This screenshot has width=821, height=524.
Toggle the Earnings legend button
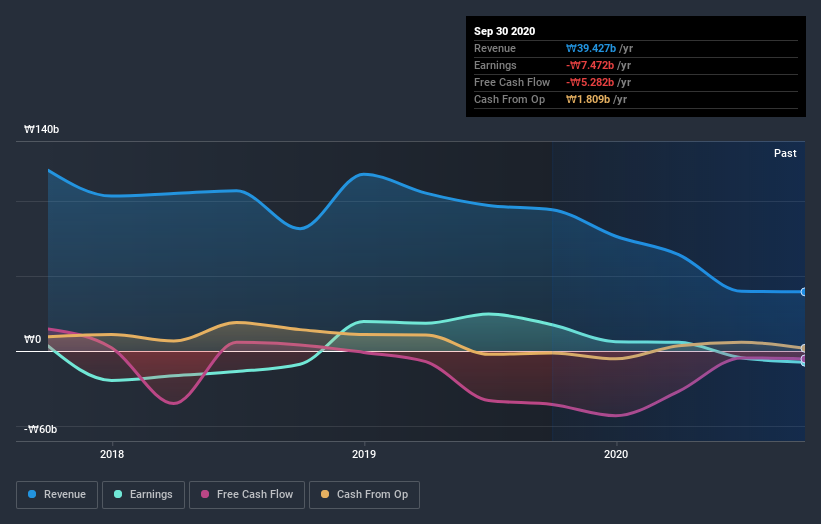tap(143, 495)
